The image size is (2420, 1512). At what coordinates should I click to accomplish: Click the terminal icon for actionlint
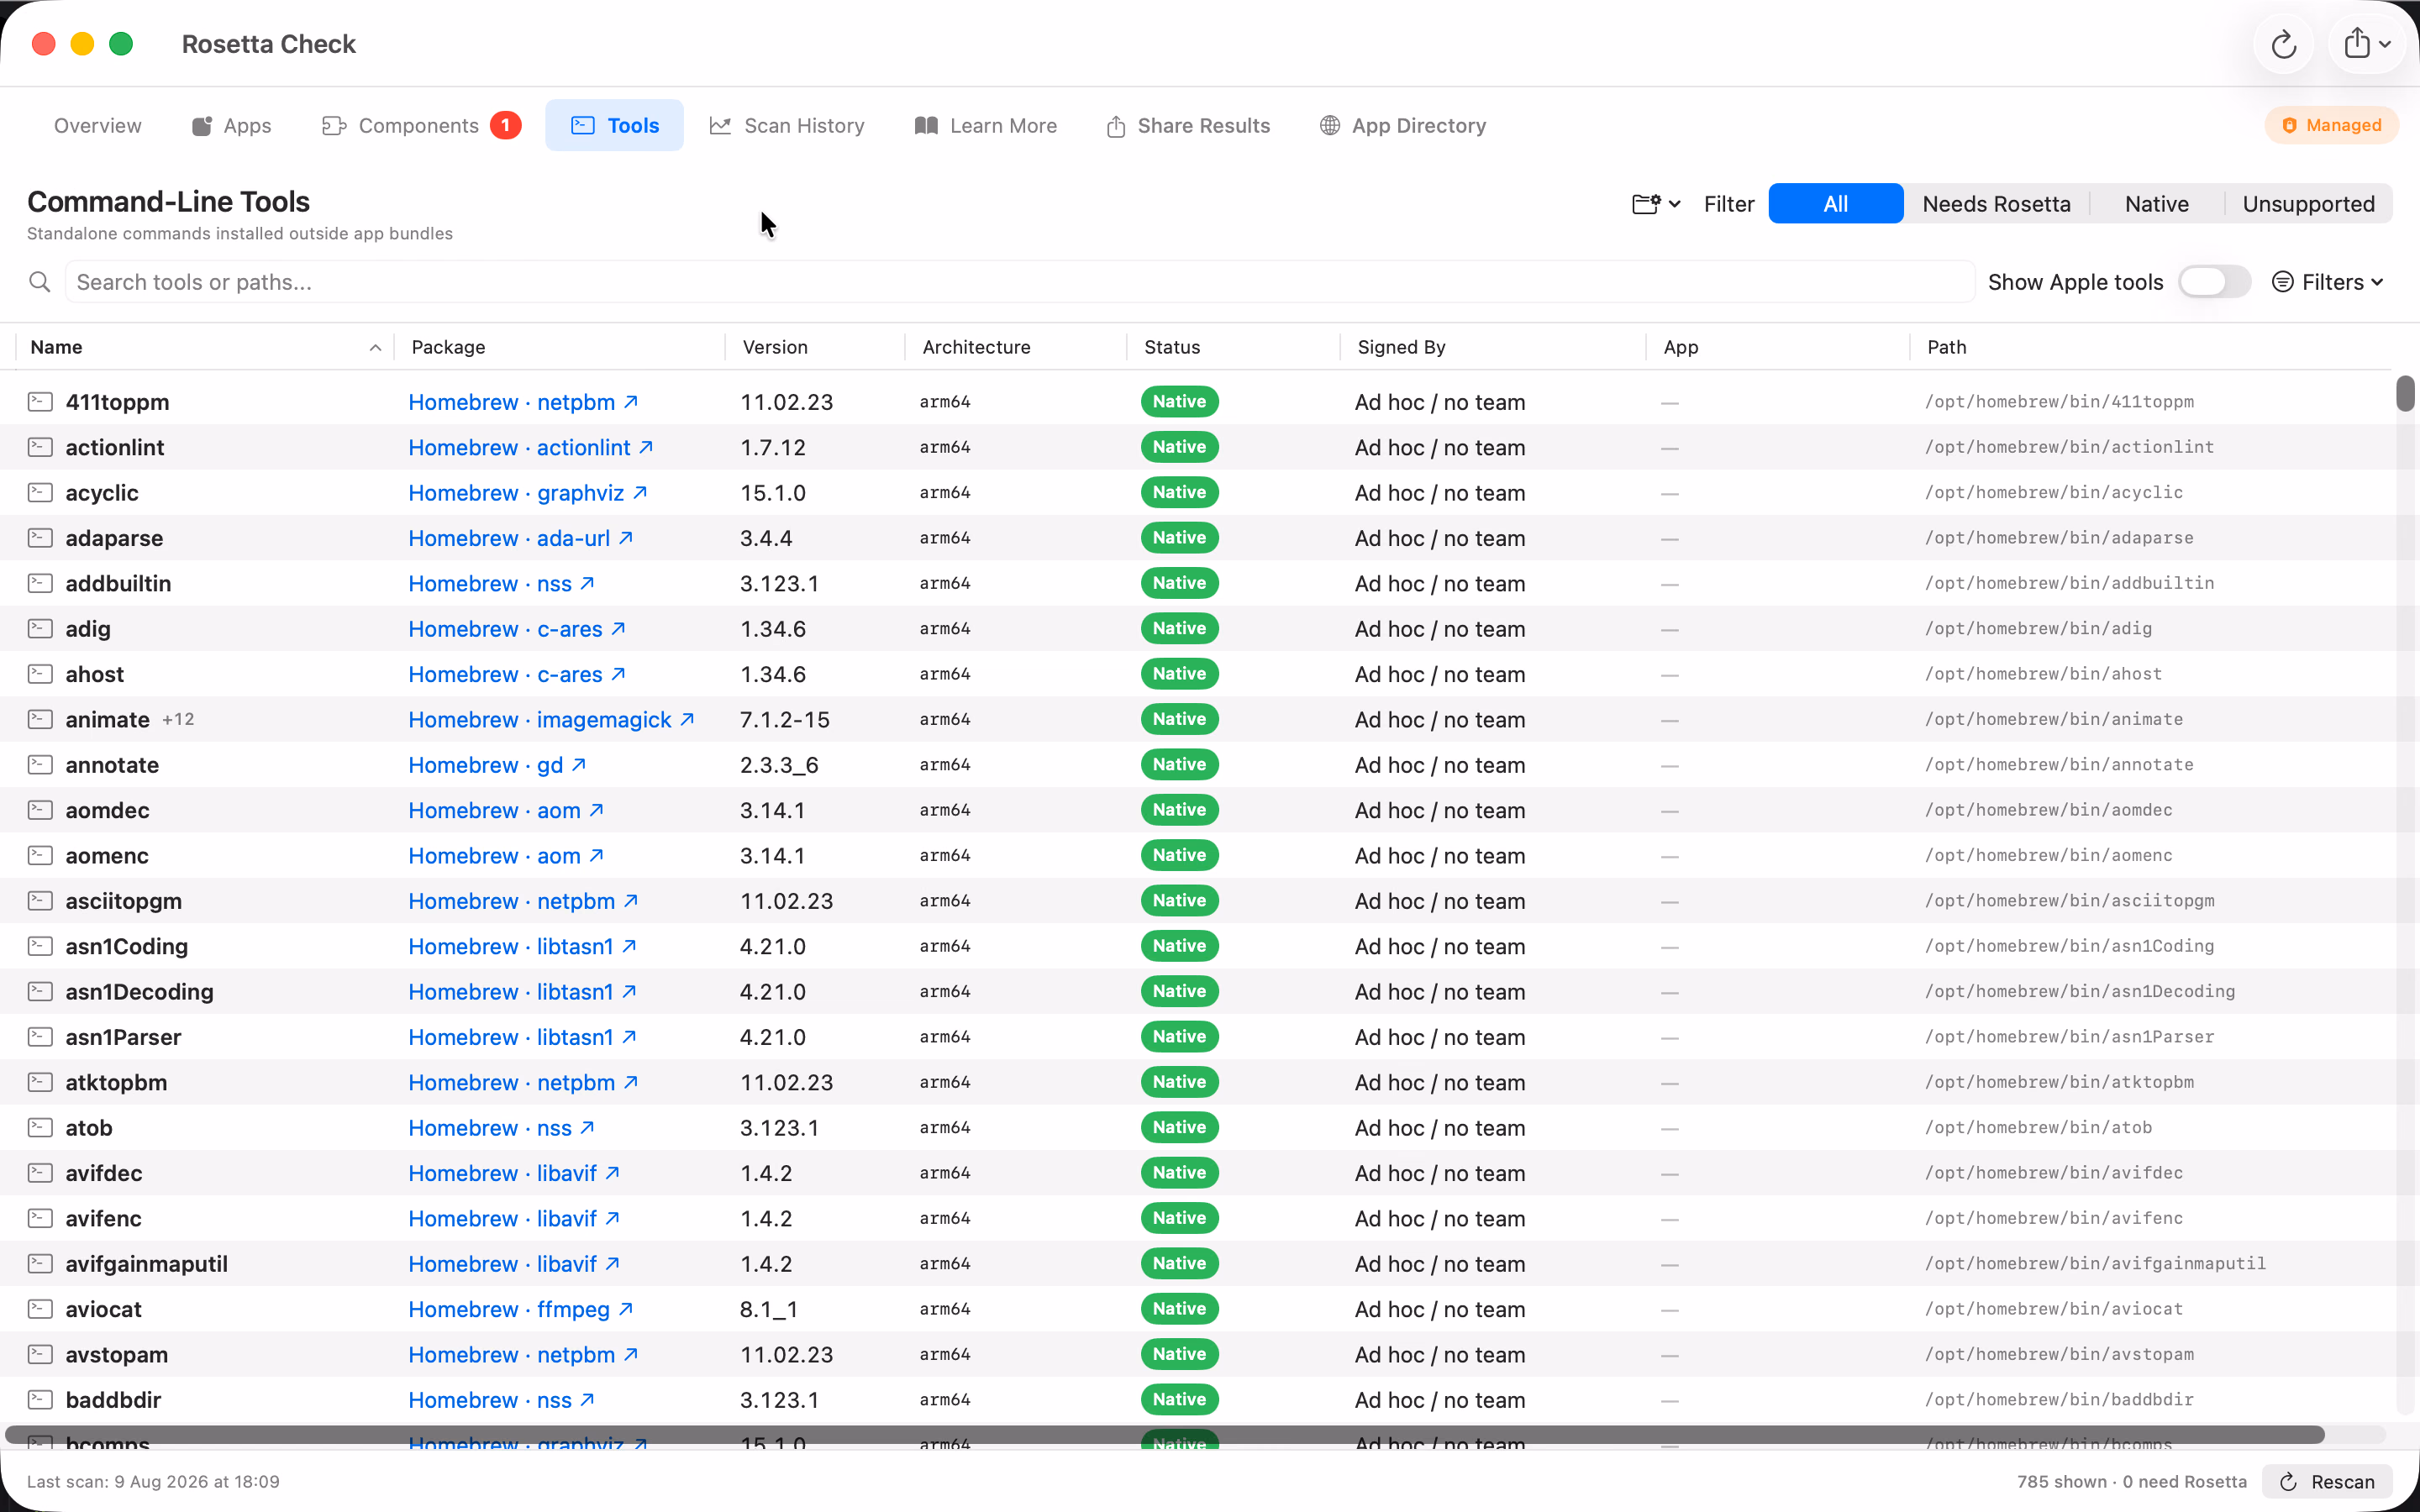40,447
